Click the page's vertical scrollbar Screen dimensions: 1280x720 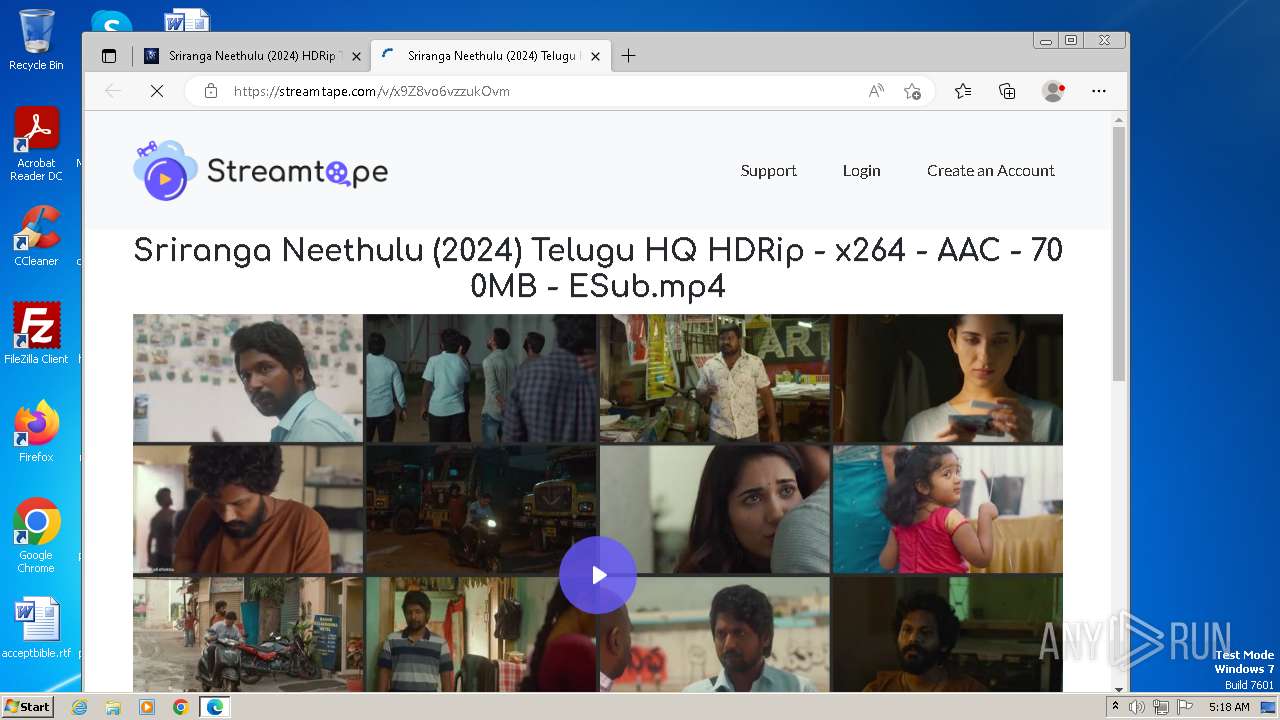click(x=1119, y=253)
